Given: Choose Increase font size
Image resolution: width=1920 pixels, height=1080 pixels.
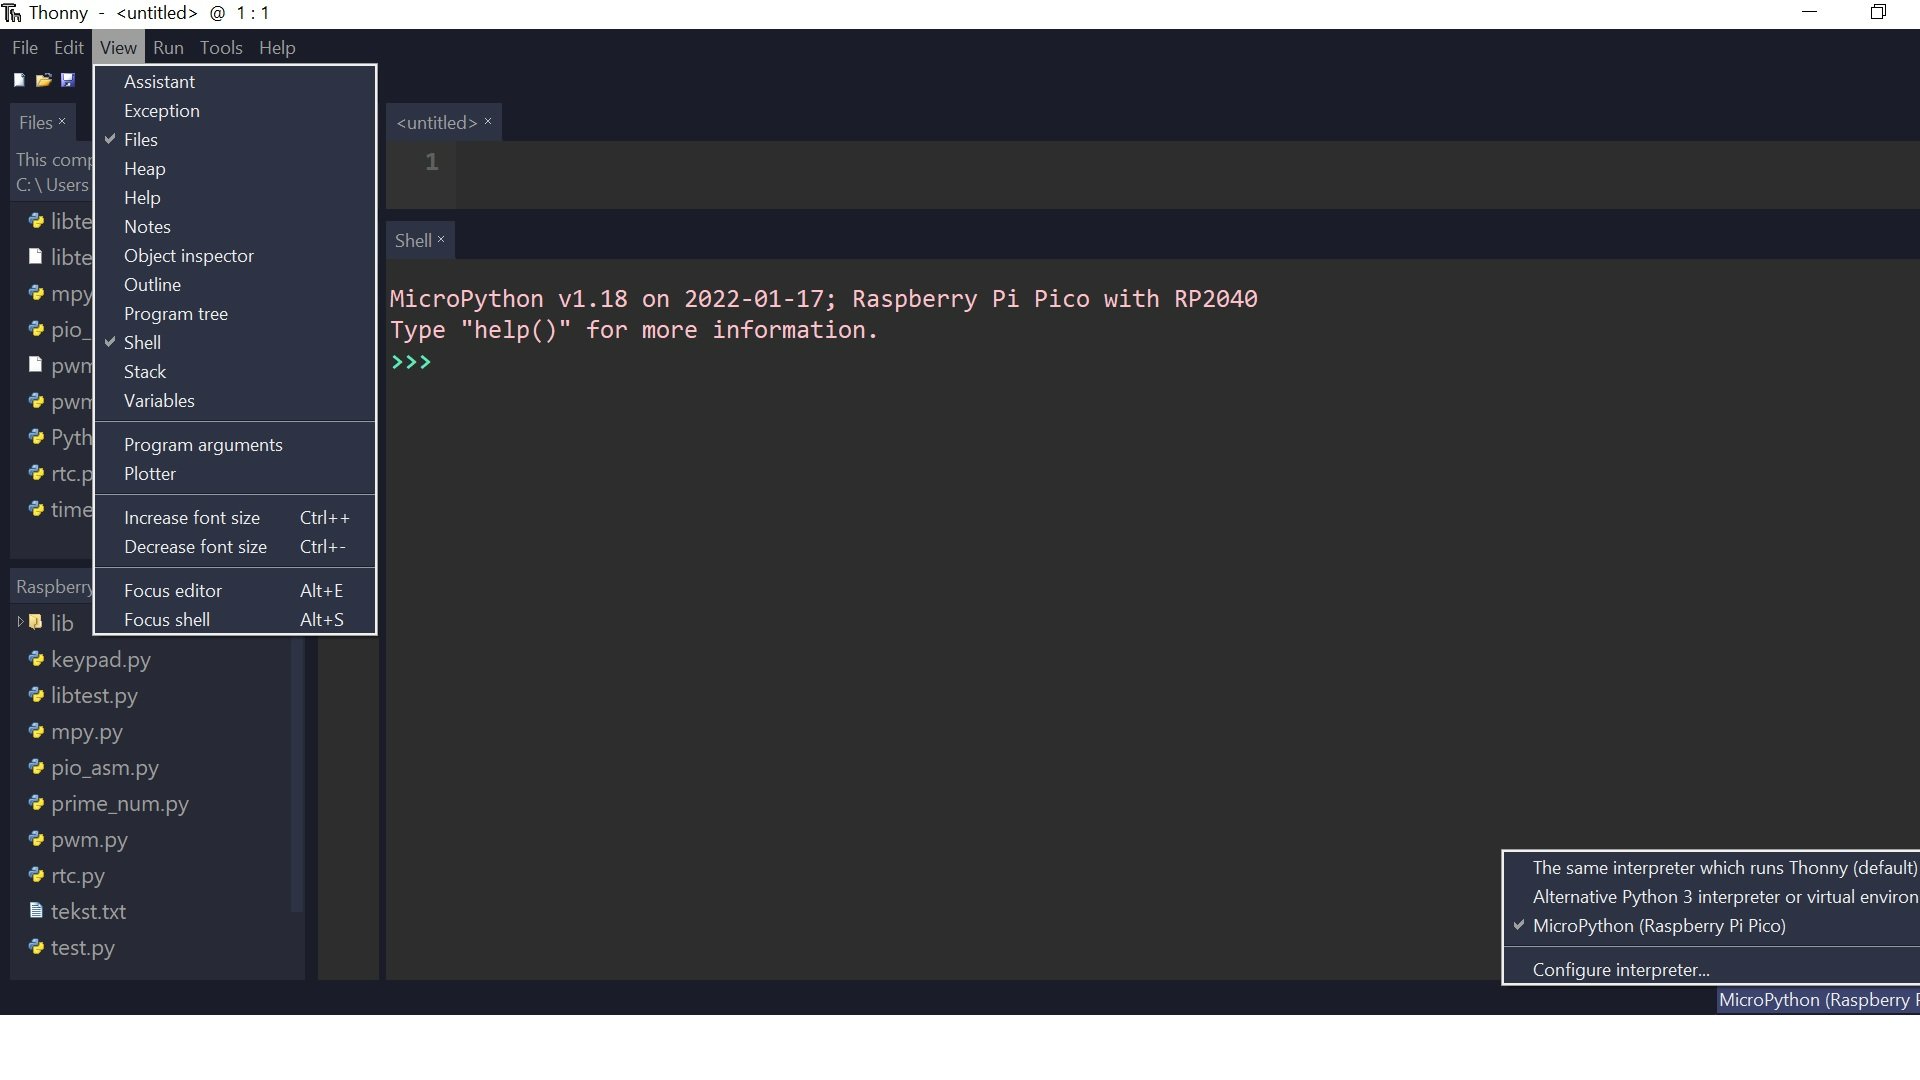Looking at the screenshot, I should [235, 518].
